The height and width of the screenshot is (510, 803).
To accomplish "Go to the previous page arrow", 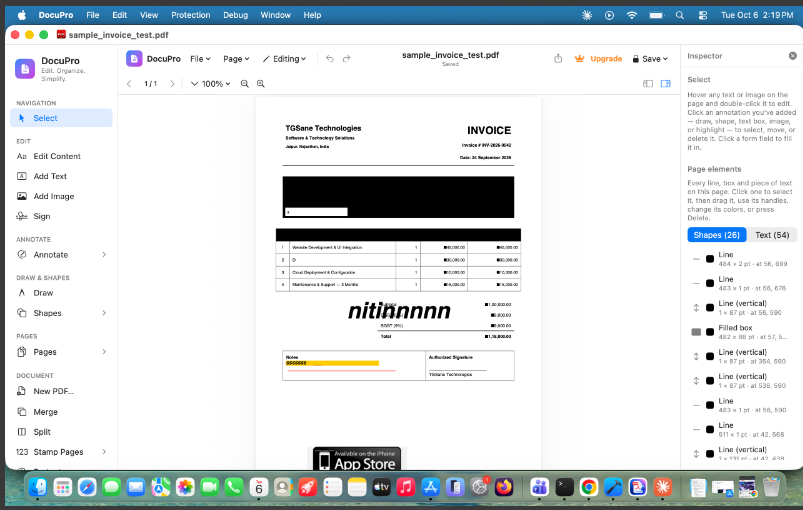I will (x=129, y=83).
